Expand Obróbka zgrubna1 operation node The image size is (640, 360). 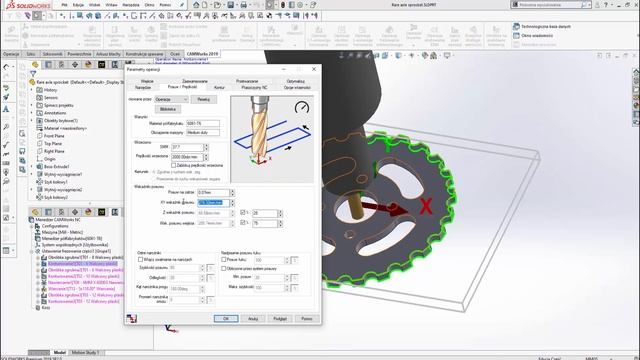(38, 258)
